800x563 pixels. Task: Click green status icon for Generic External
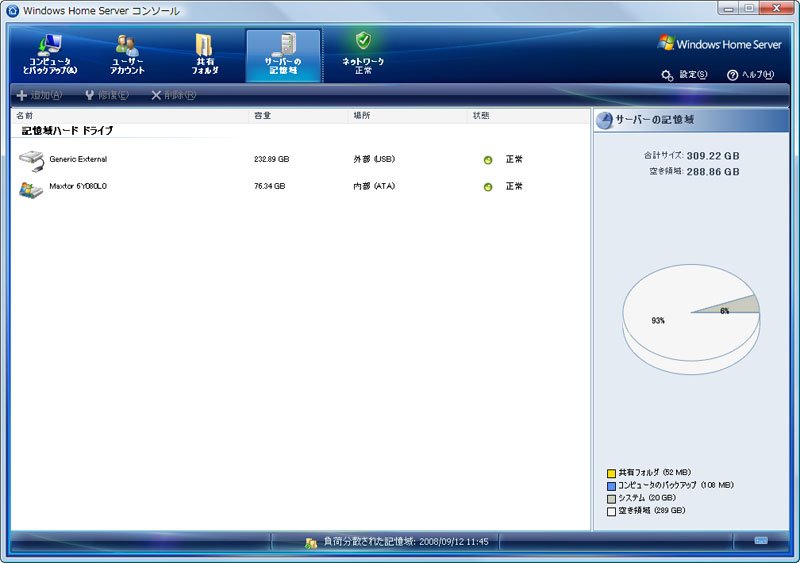488,160
